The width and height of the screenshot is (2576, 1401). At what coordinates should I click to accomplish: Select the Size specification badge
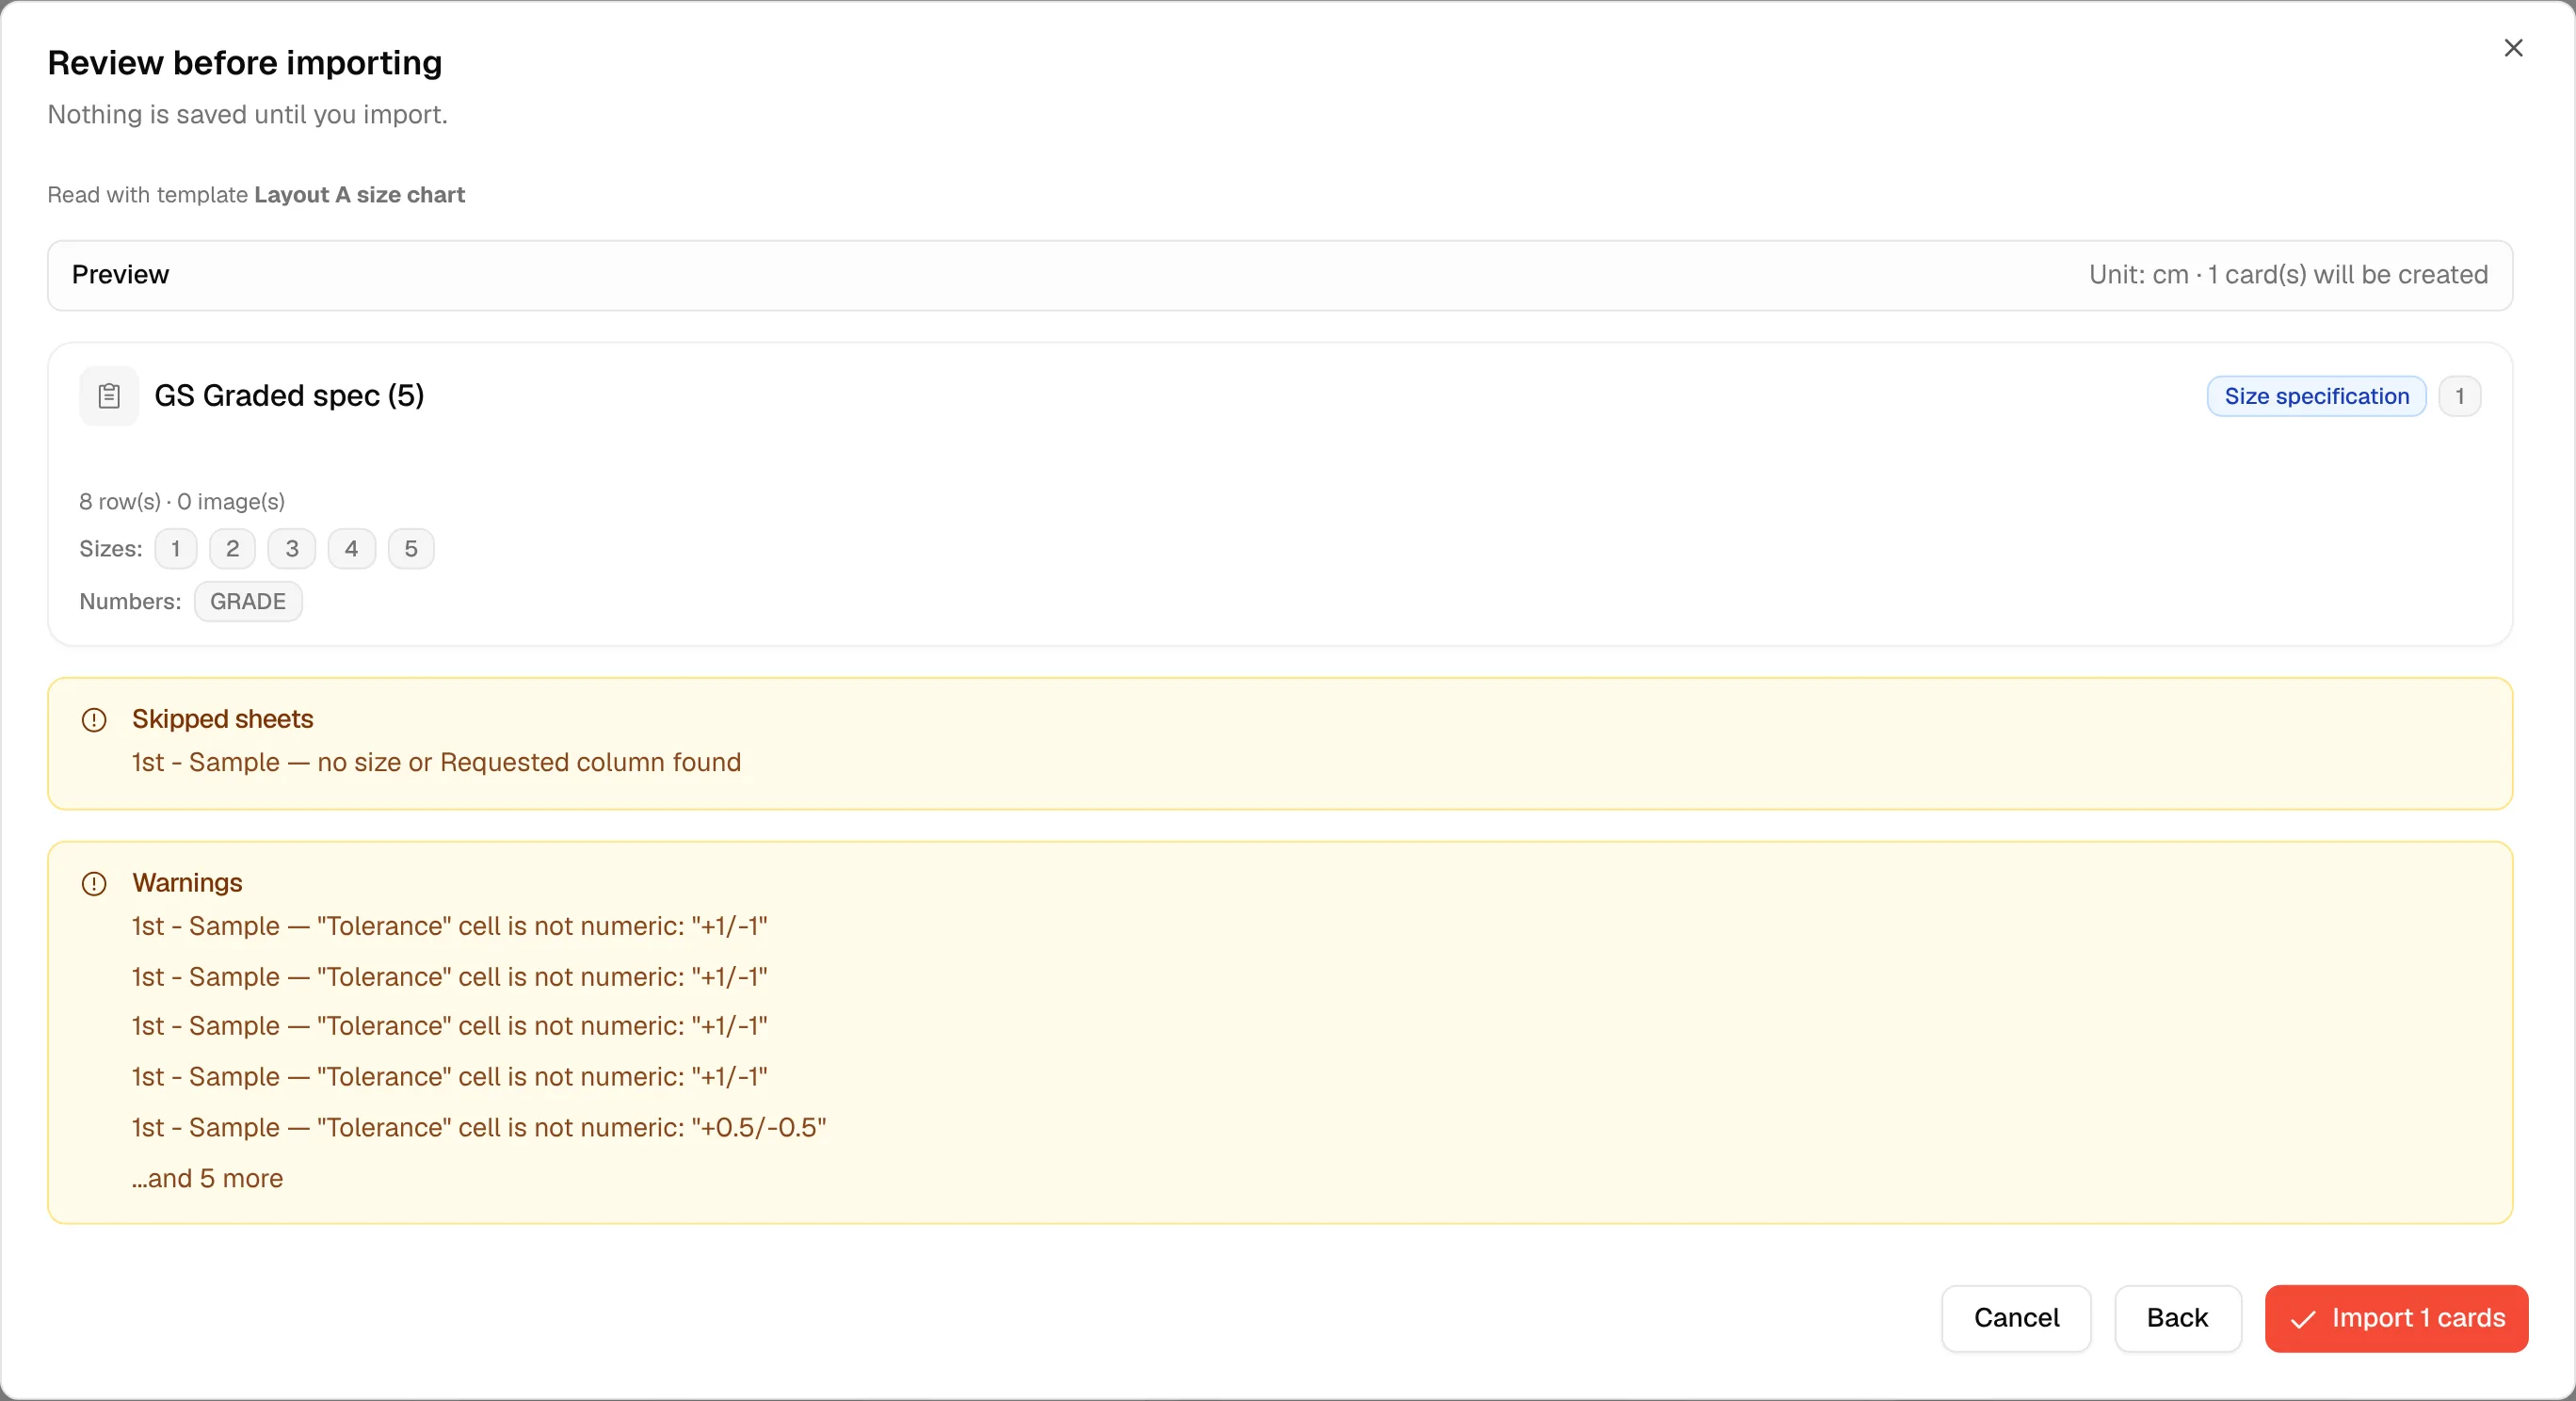(x=2316, y=396)
